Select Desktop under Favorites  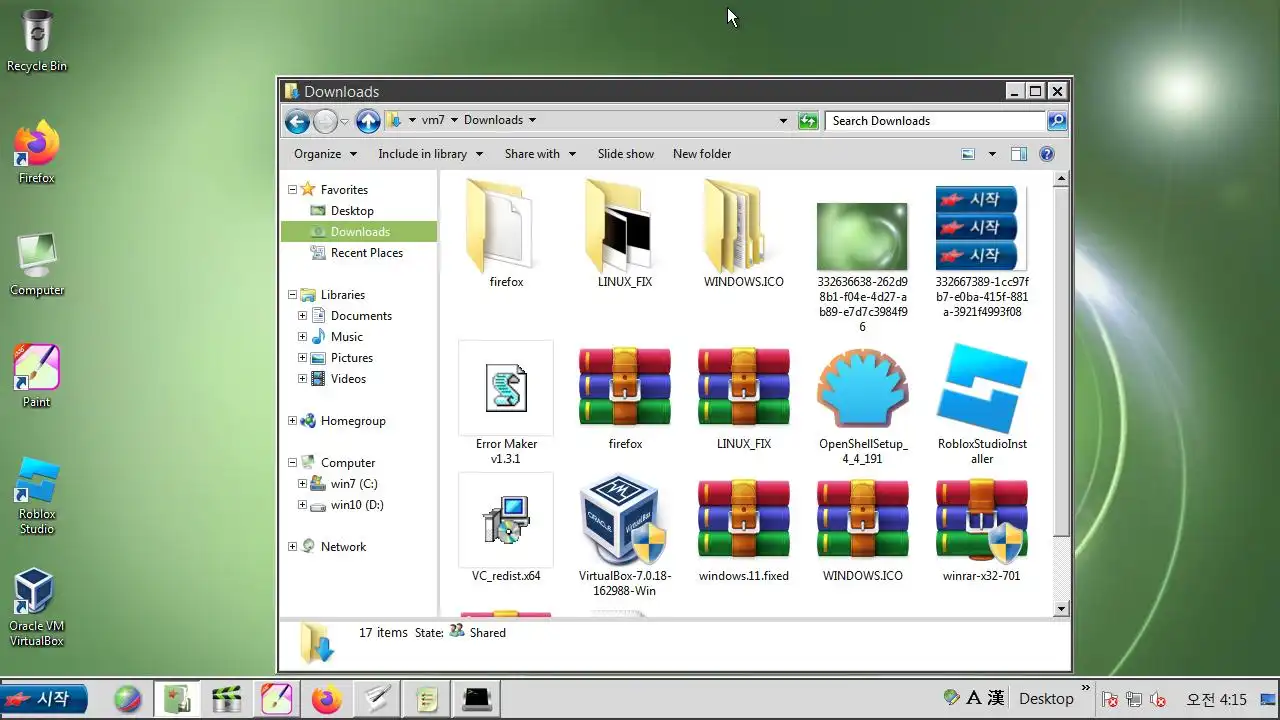click(352, 210)
